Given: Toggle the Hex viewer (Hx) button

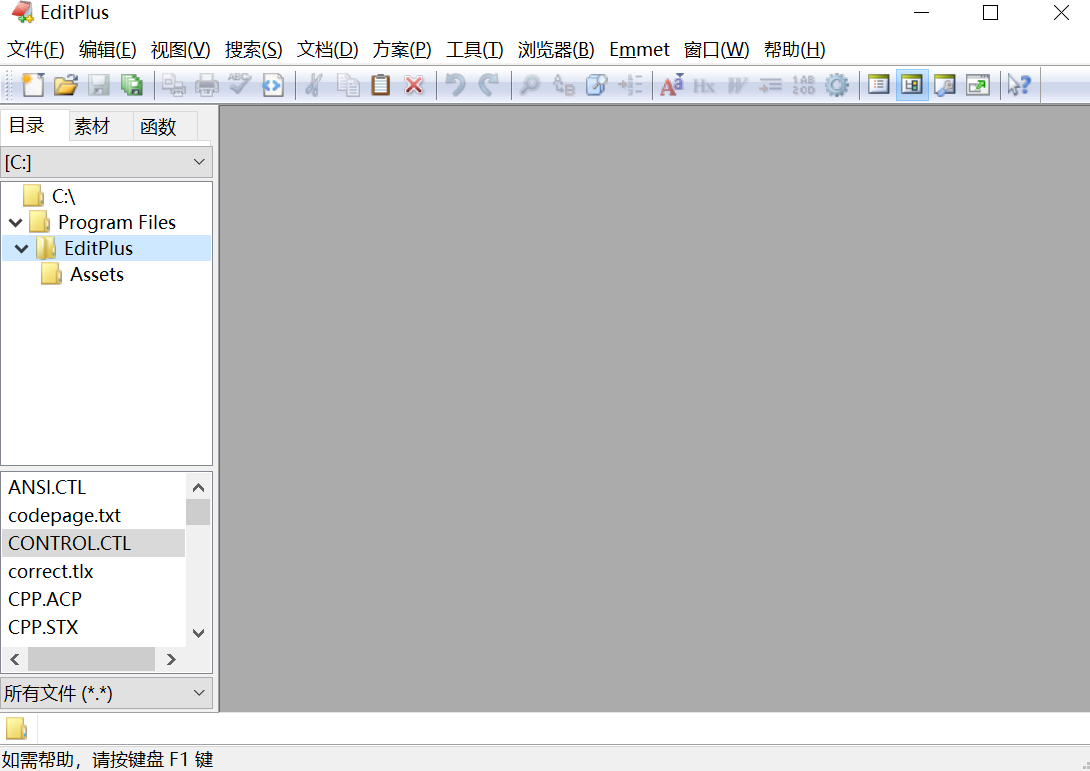Looking at the screenshot, I should (x=704, y=85).
